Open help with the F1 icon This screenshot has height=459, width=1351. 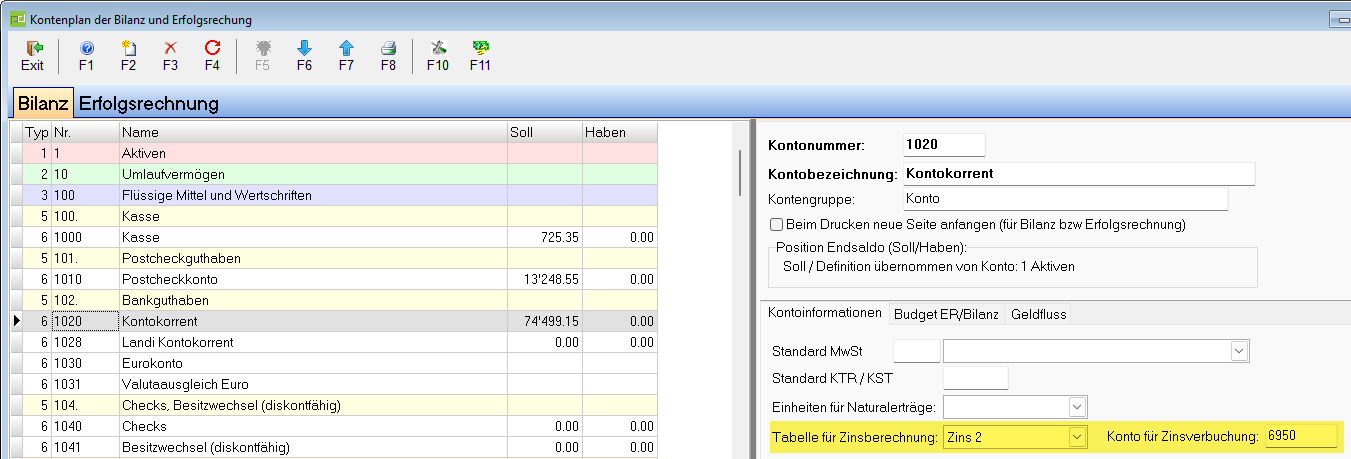(86, 49)
